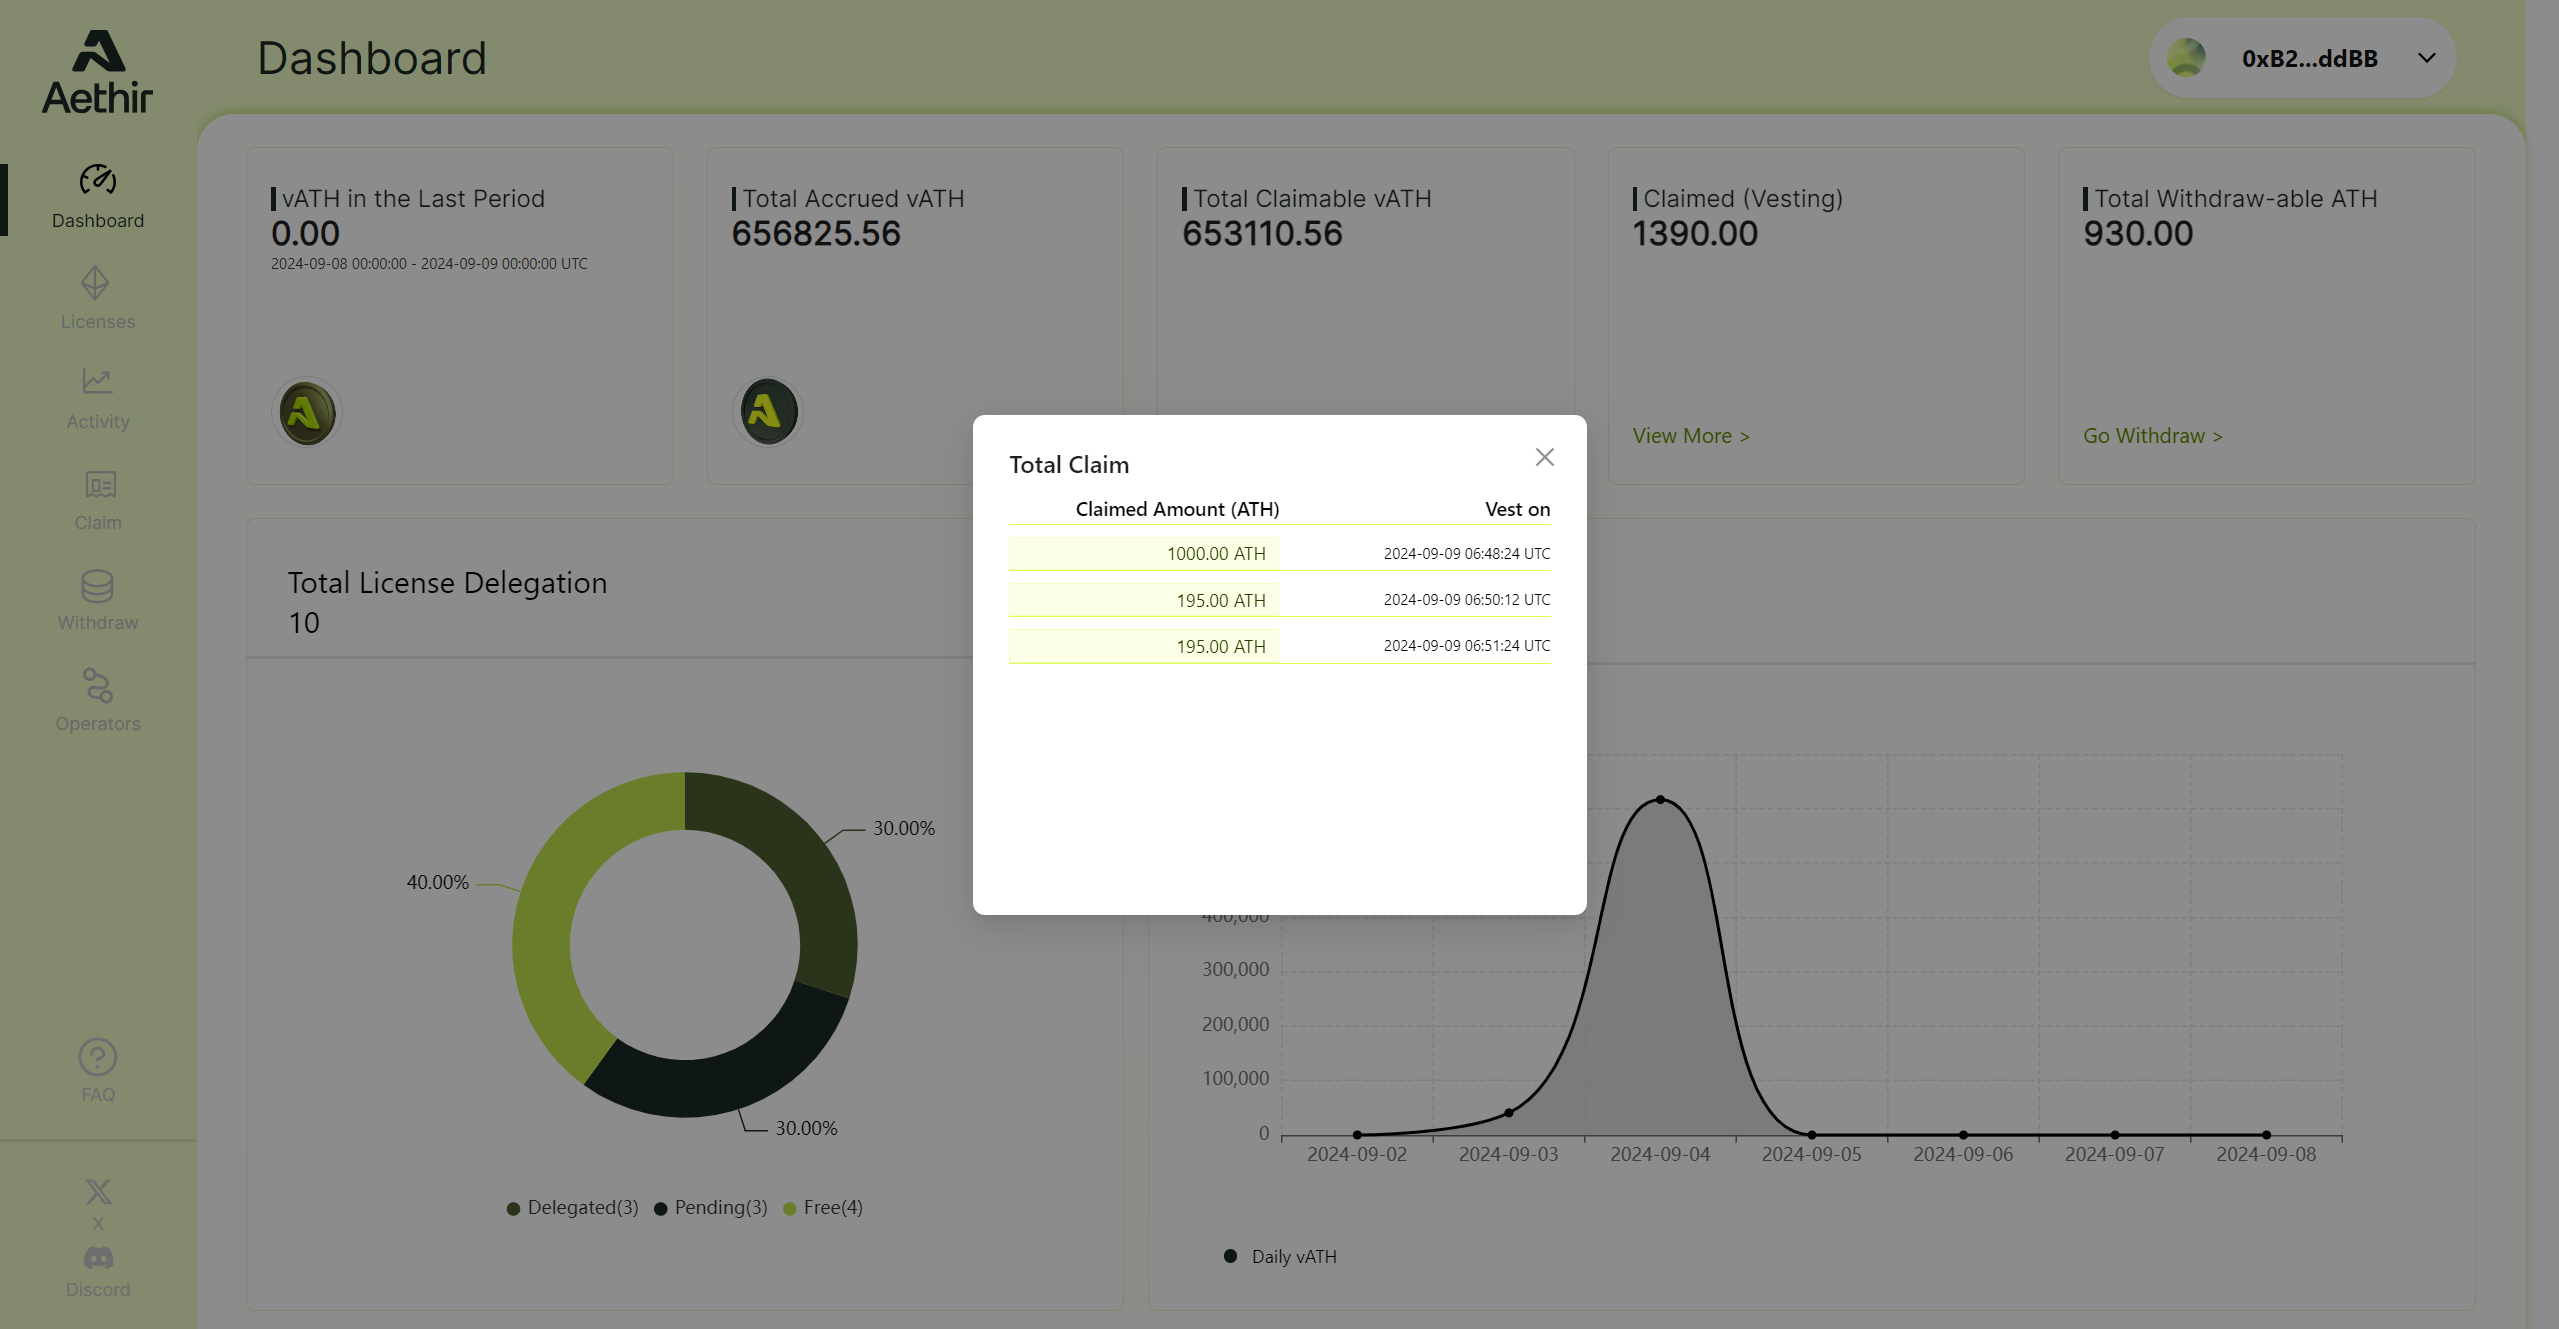Open the FAQ question mark icon
This screenshot has height=1329, width=2559.
point(97,1057)
